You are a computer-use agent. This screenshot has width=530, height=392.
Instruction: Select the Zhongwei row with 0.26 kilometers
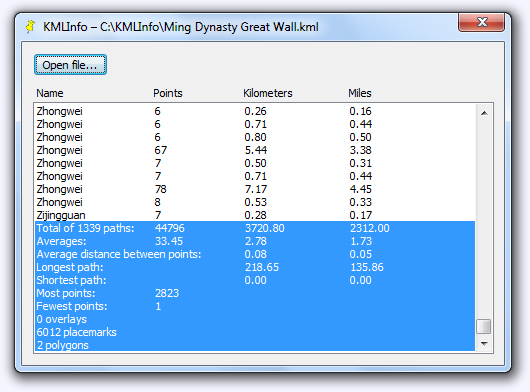coord(255,111)
